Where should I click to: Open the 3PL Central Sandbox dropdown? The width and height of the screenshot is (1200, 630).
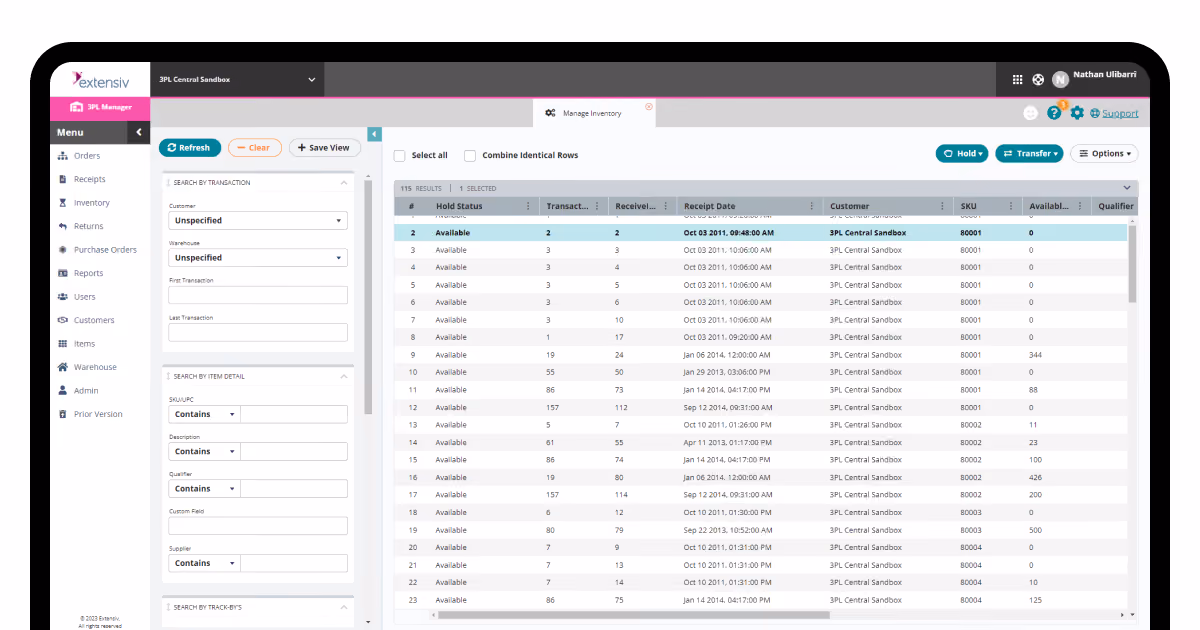(x=238, y=80)
